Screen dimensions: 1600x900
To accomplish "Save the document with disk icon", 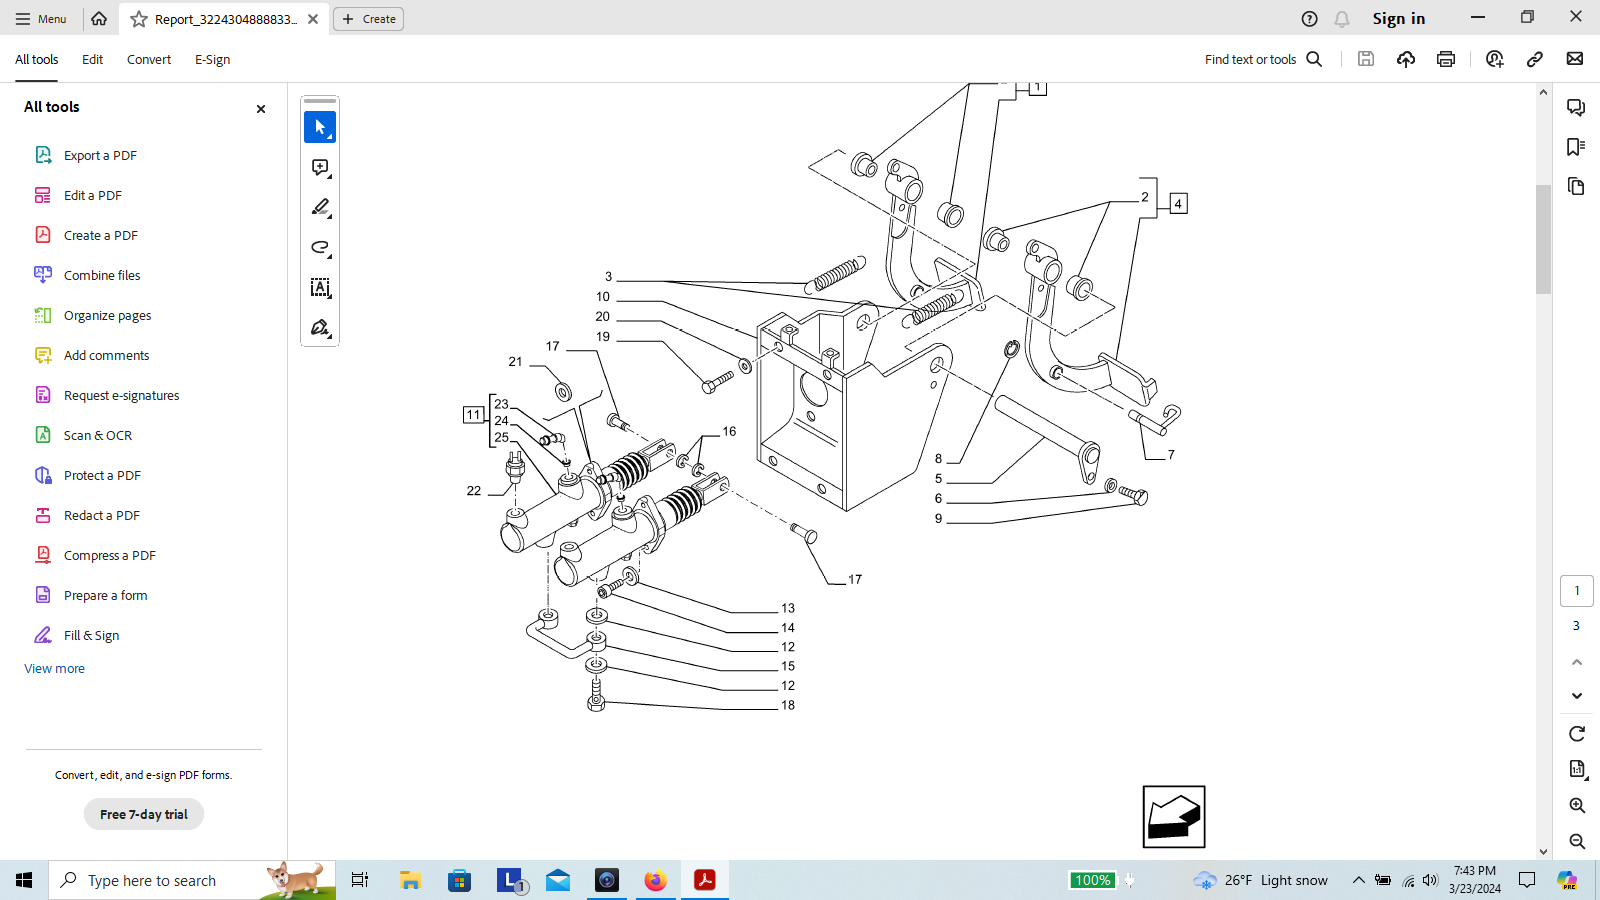I will click(x=1366, y=59).
